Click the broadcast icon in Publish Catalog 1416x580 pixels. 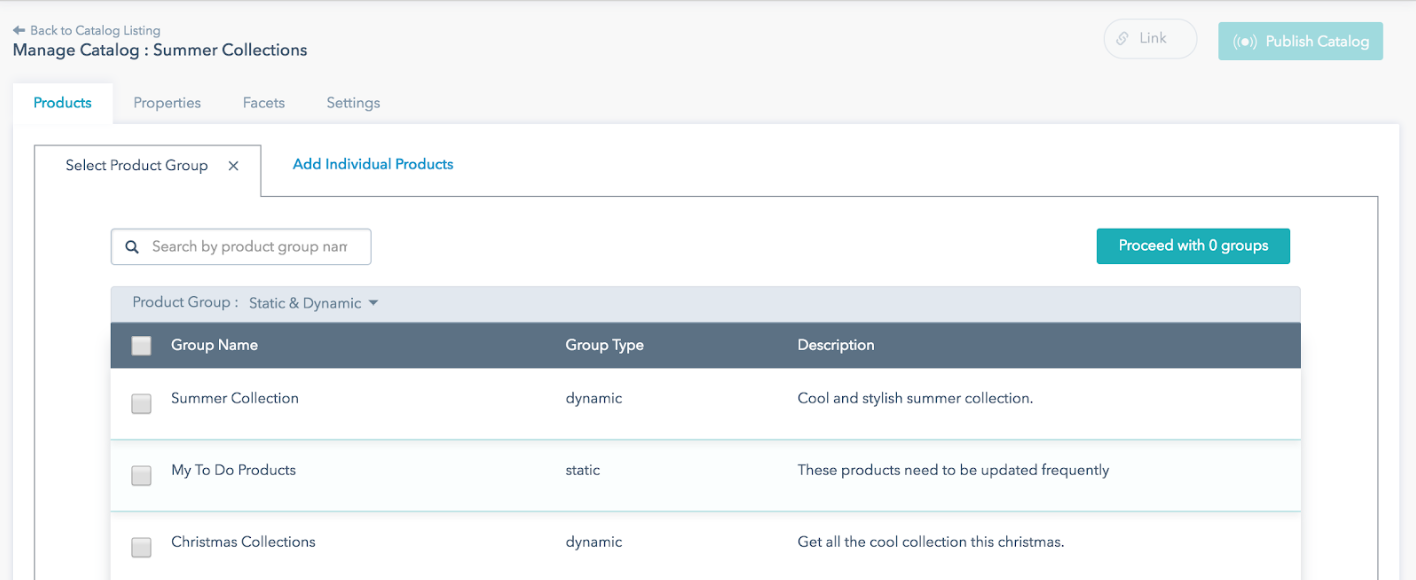point(1244,42)
